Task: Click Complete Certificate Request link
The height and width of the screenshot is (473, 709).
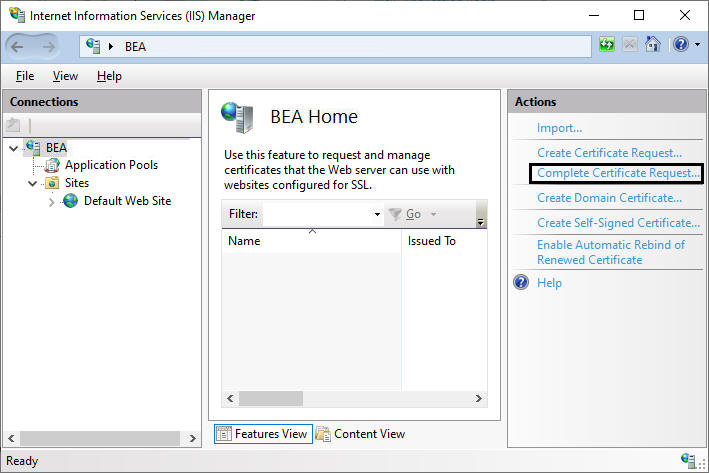Action: coord(618,173)
